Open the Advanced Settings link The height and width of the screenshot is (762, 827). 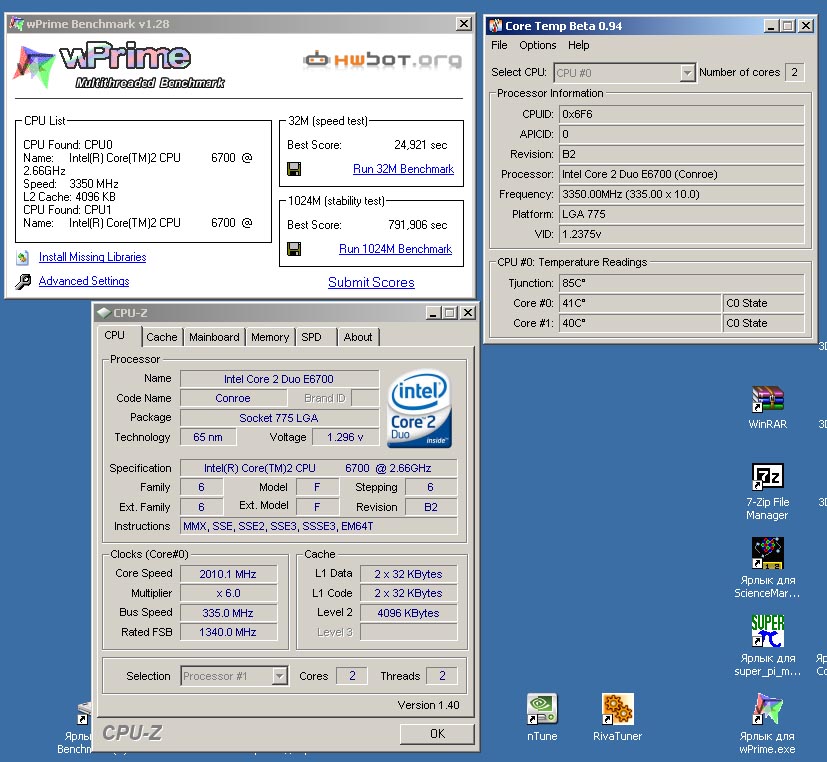click(84, 281)
